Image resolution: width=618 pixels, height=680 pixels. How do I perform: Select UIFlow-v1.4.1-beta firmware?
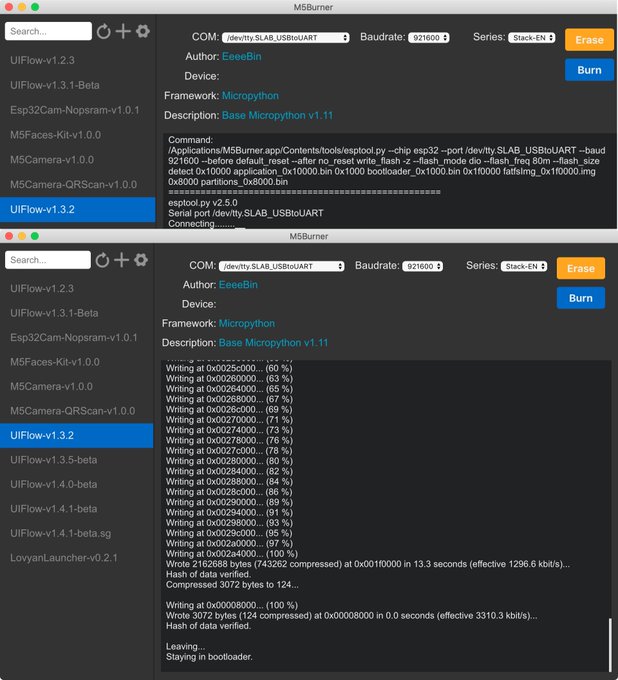tap(77, 509)
